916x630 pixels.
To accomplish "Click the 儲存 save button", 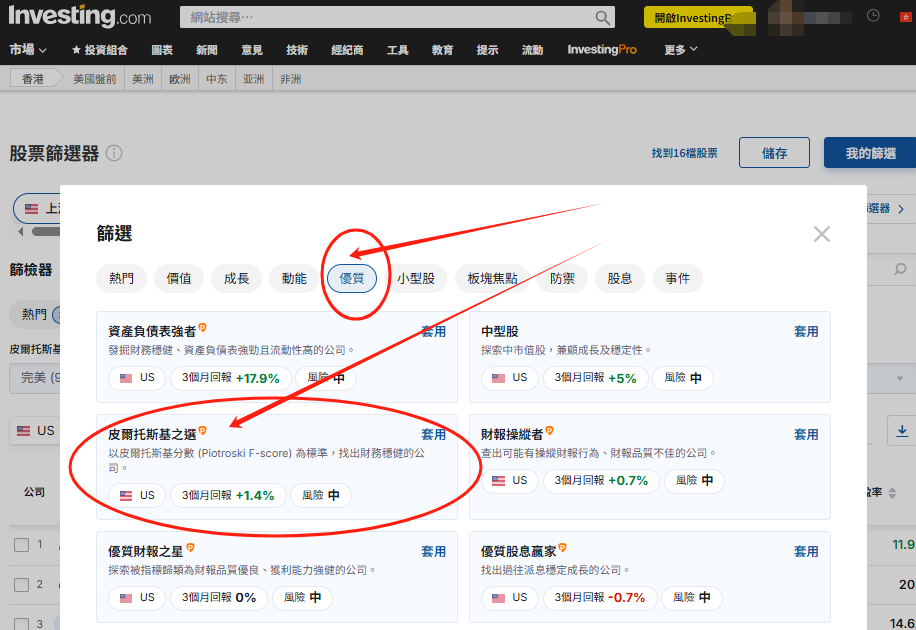I will pos(774,153).
